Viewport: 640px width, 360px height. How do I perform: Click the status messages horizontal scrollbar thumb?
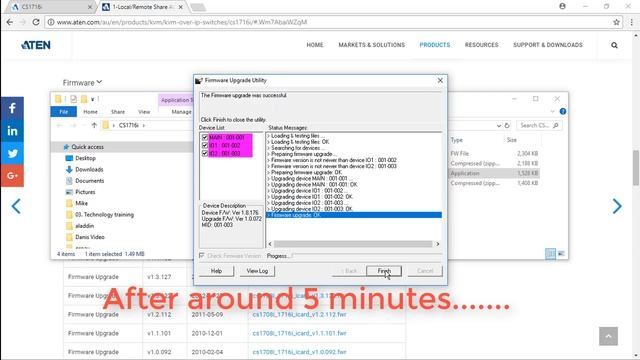353,244
